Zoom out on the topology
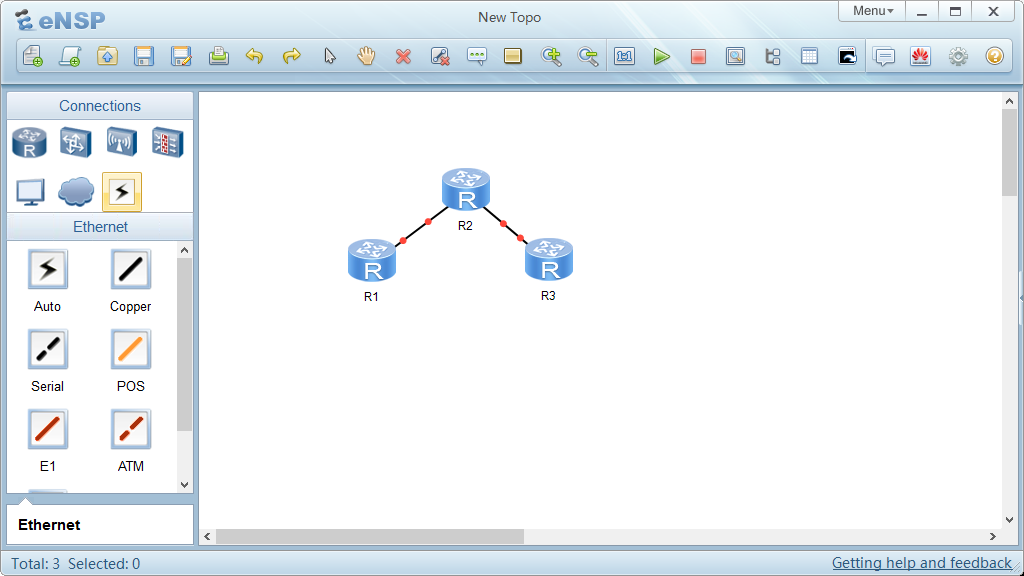The image size is (1024, 576). [x=588, y=56]
